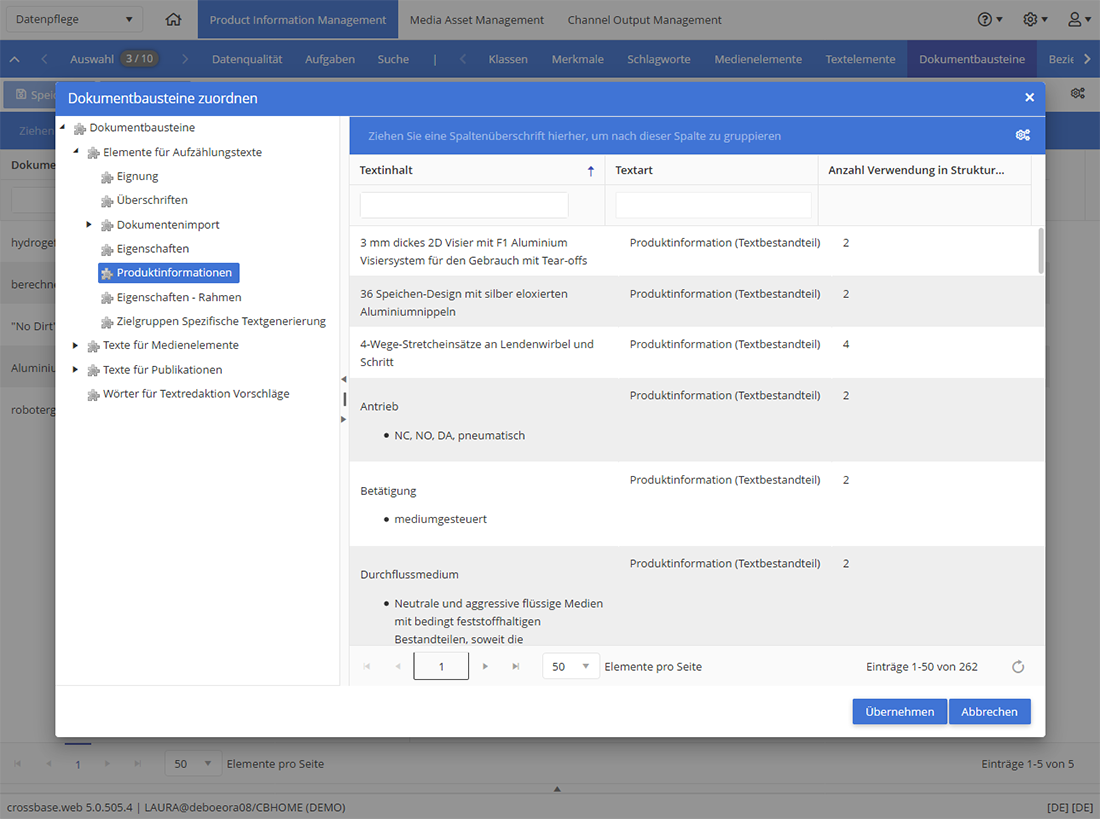This screenshot has height=819, width=1100.
Task: Close the Dokumentbausteine zuordnen dialog
Action: click(x=1029, y=98)
